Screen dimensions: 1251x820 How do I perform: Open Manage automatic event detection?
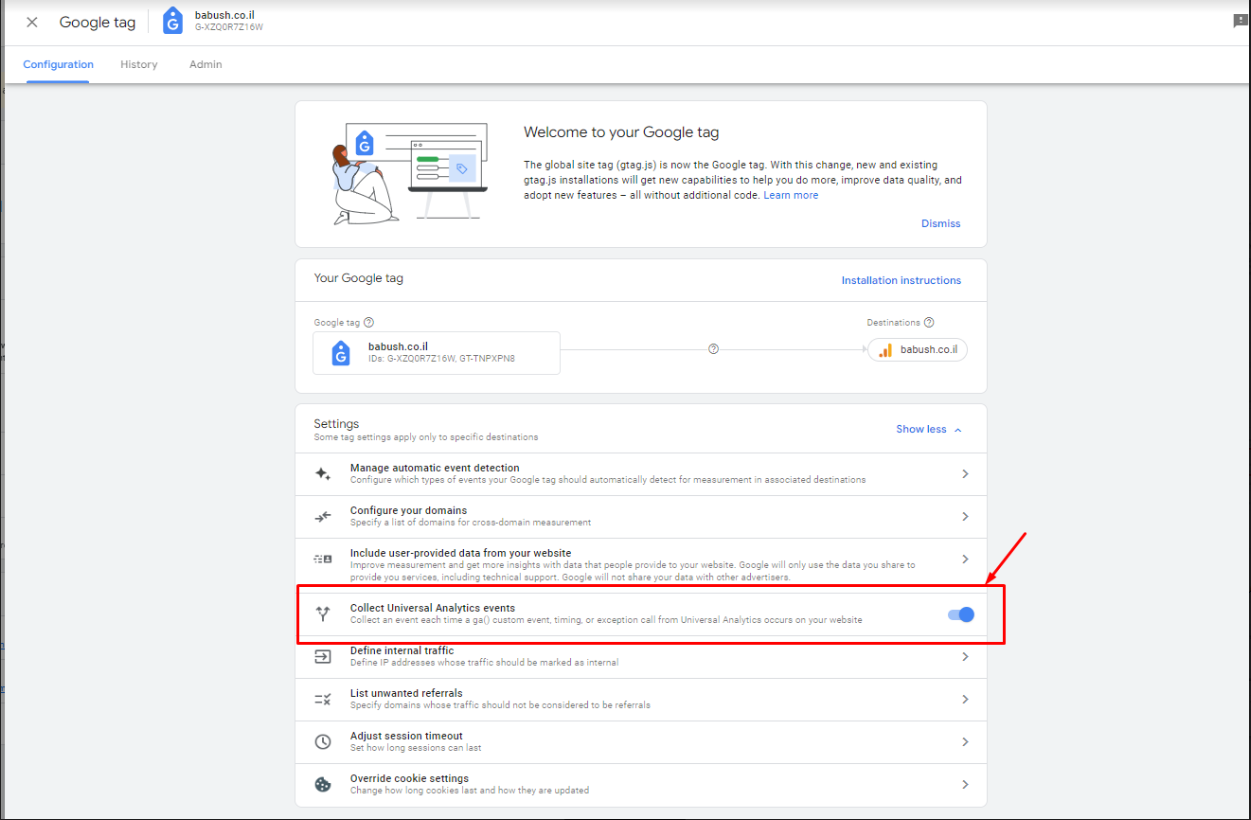click(640, 474)
